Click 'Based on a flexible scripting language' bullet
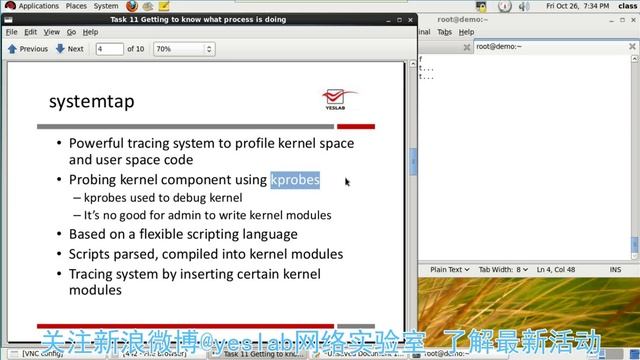 [183, 234]
